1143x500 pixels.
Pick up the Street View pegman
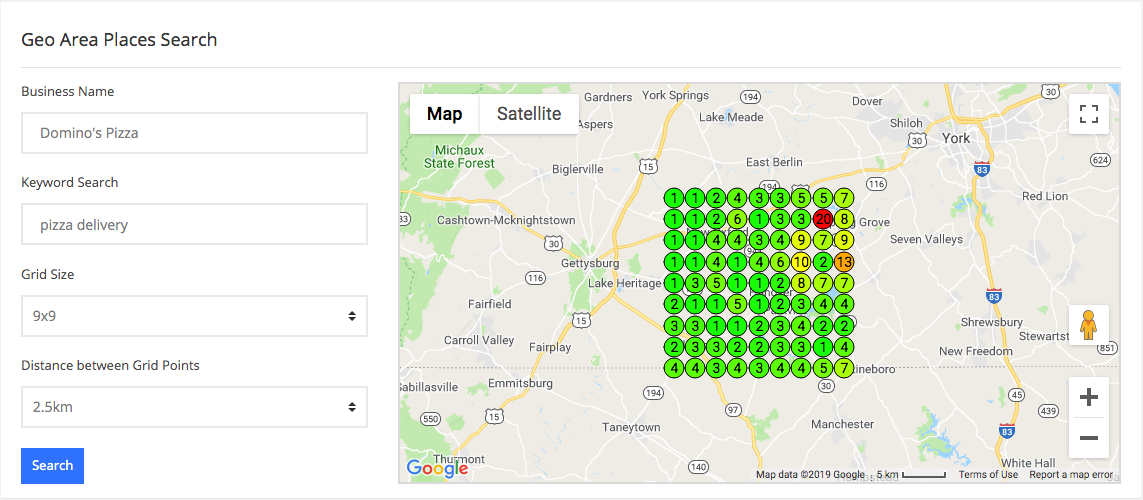[1088, 325]
